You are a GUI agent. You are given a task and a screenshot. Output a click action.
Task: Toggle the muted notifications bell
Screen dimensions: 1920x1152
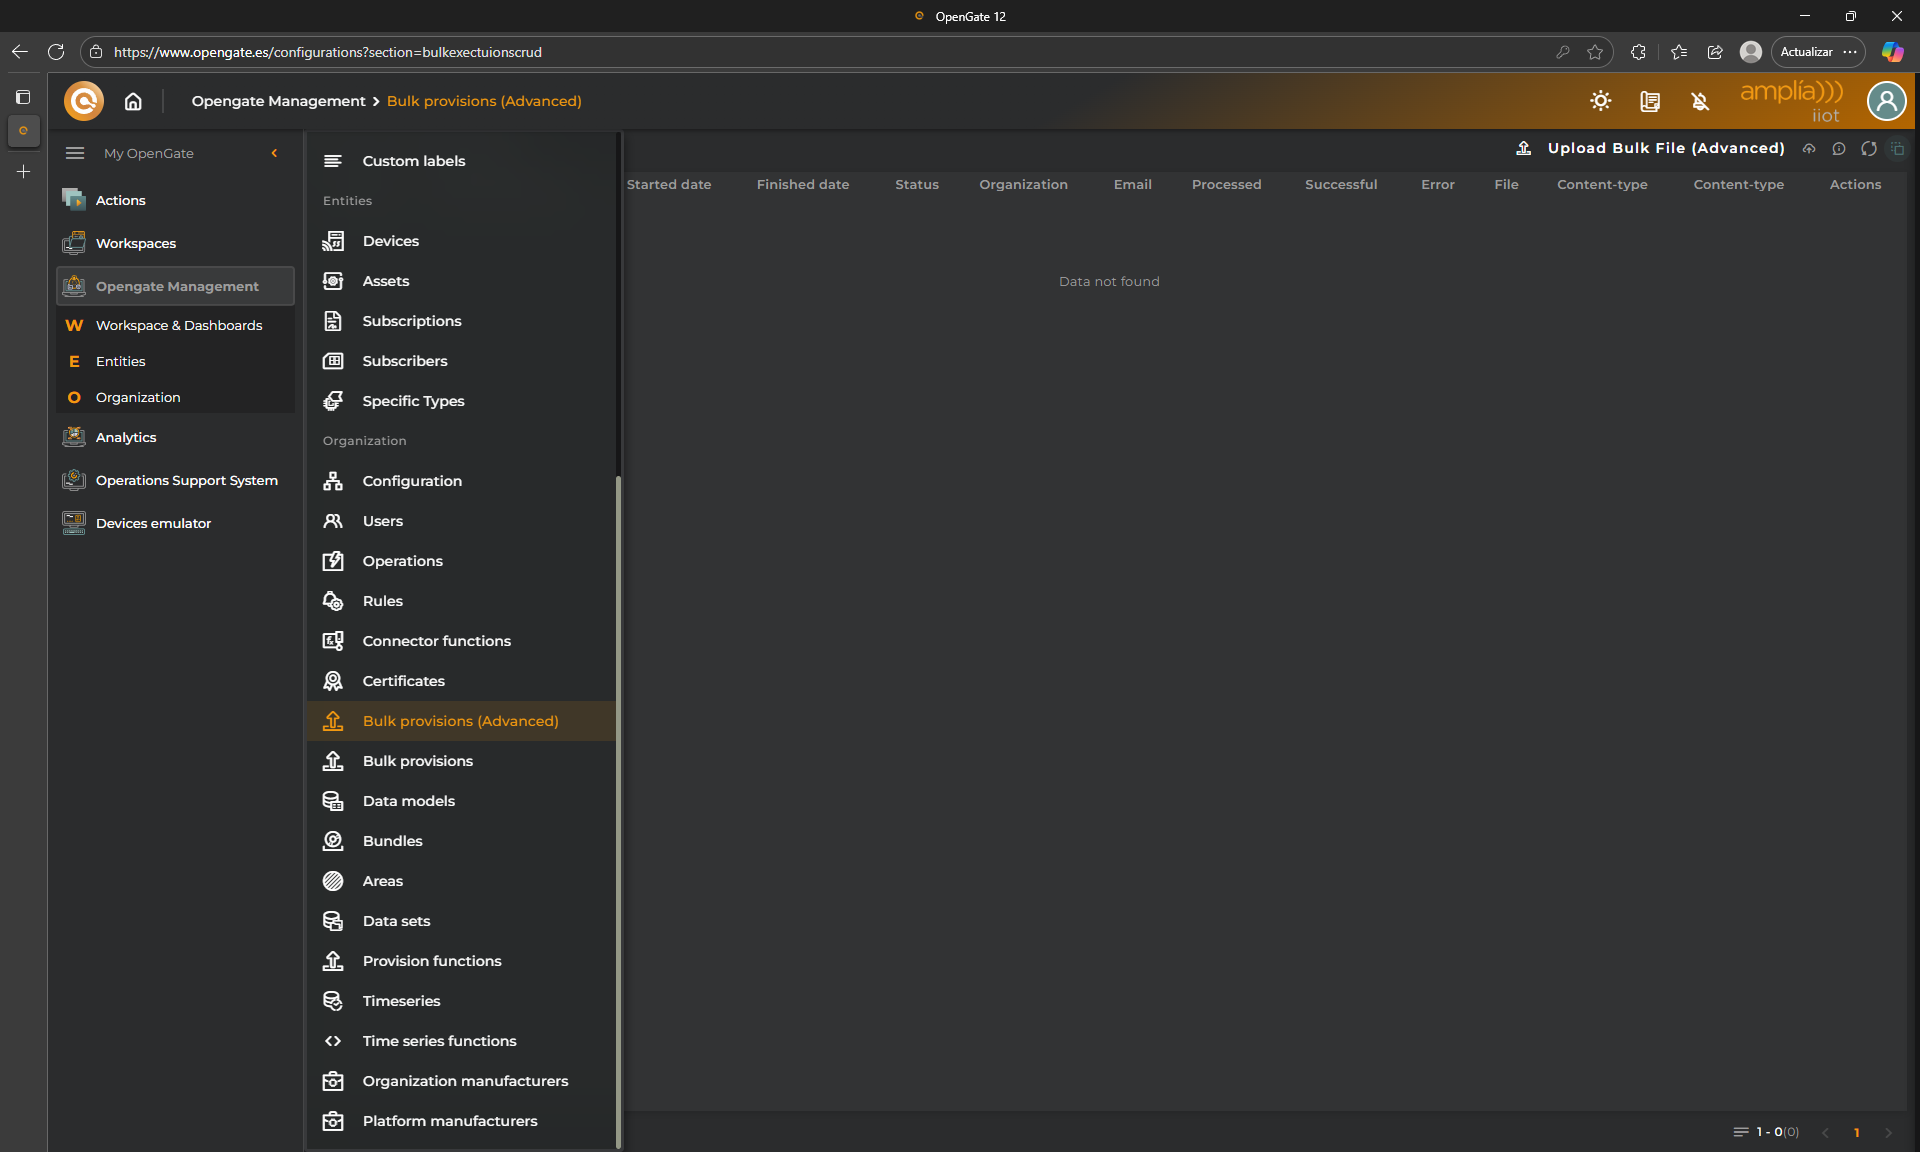1699,101
